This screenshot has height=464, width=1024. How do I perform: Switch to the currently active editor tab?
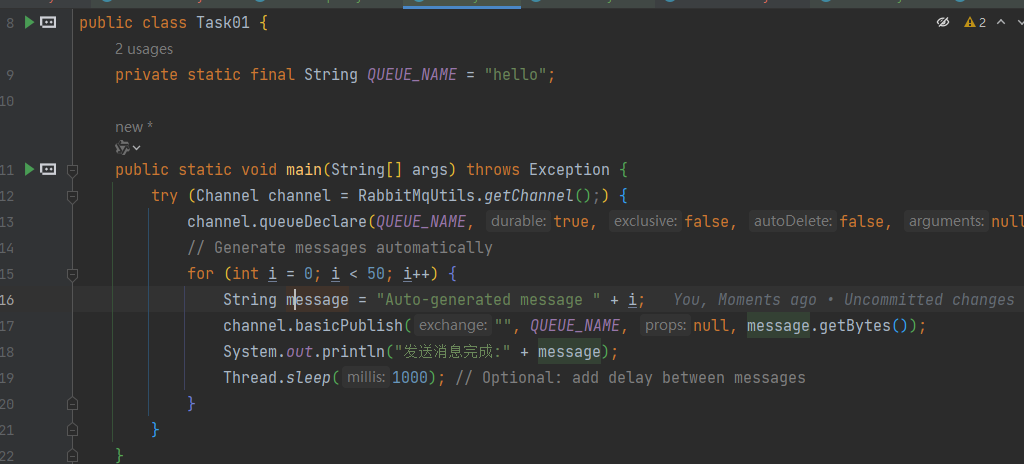pyautogui.click(x=461, y=3)
